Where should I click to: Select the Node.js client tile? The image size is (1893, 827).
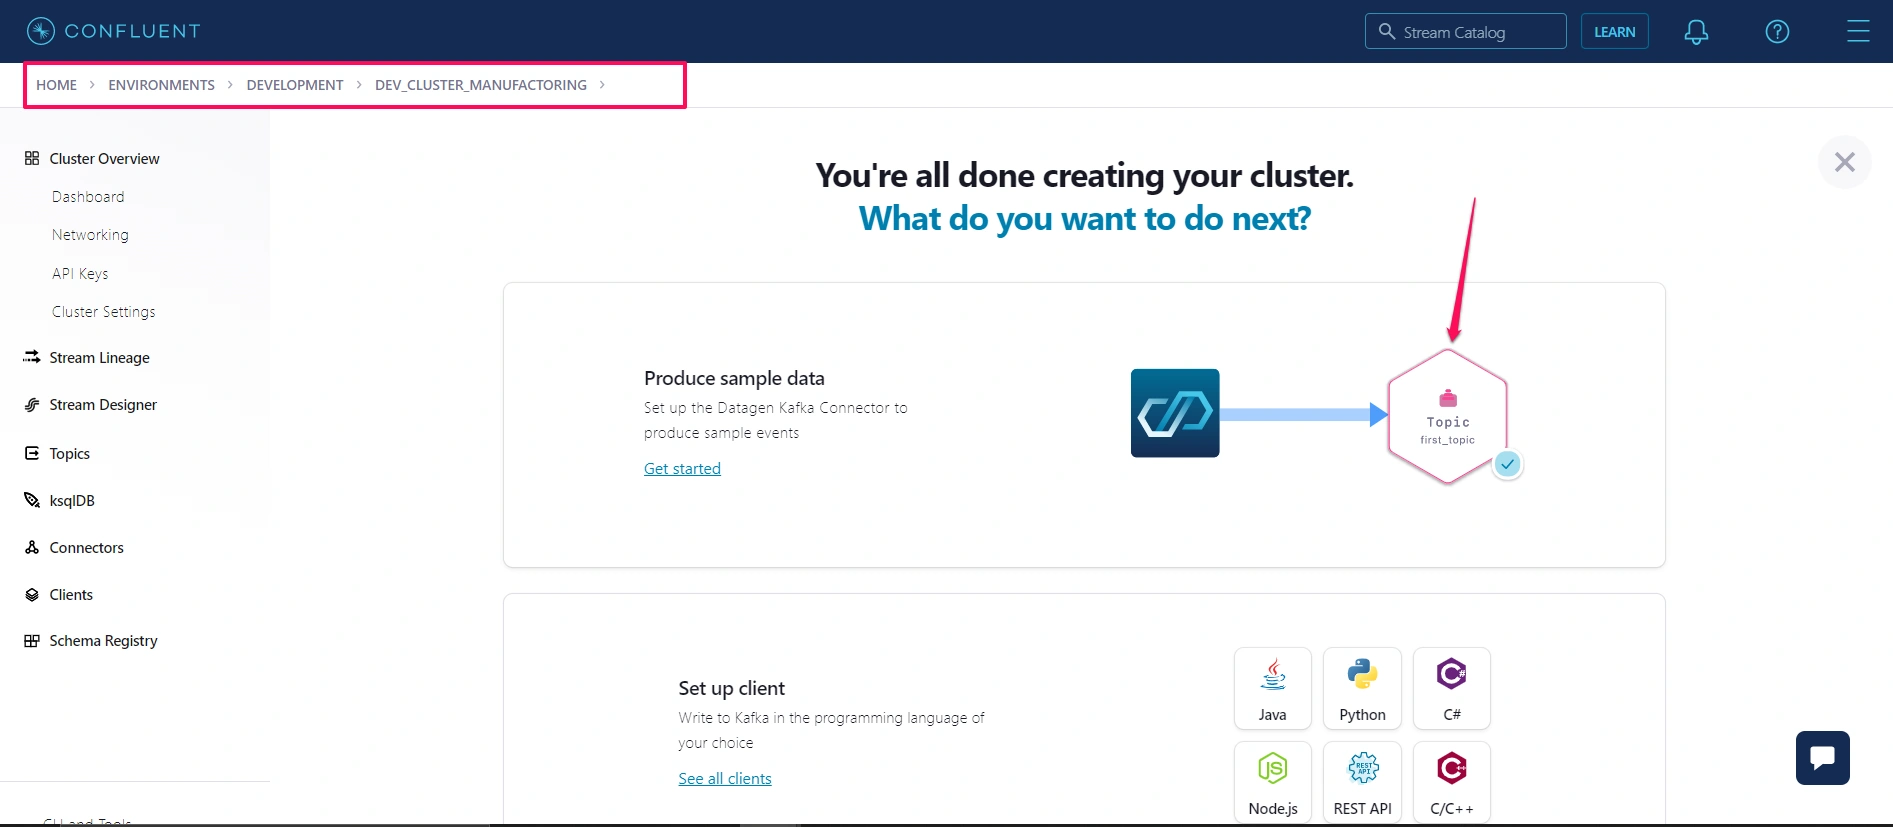click(x=1273, y=782)
